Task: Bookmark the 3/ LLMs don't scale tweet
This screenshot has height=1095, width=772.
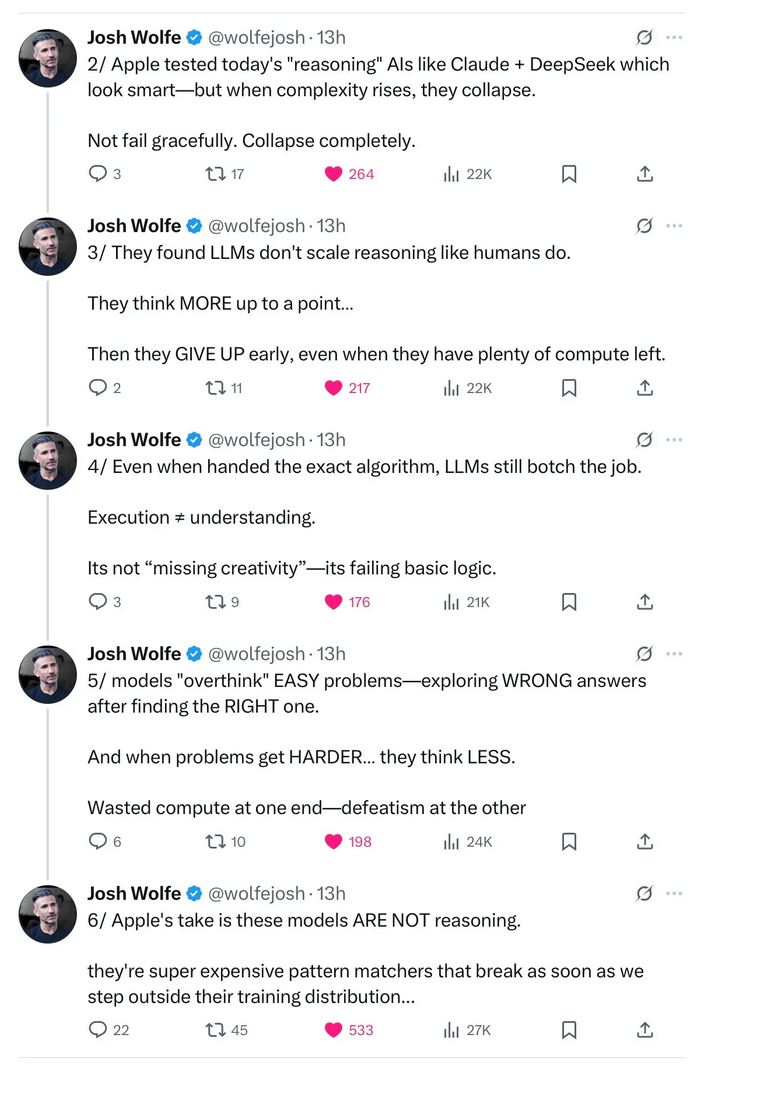Action: point(569,388)
